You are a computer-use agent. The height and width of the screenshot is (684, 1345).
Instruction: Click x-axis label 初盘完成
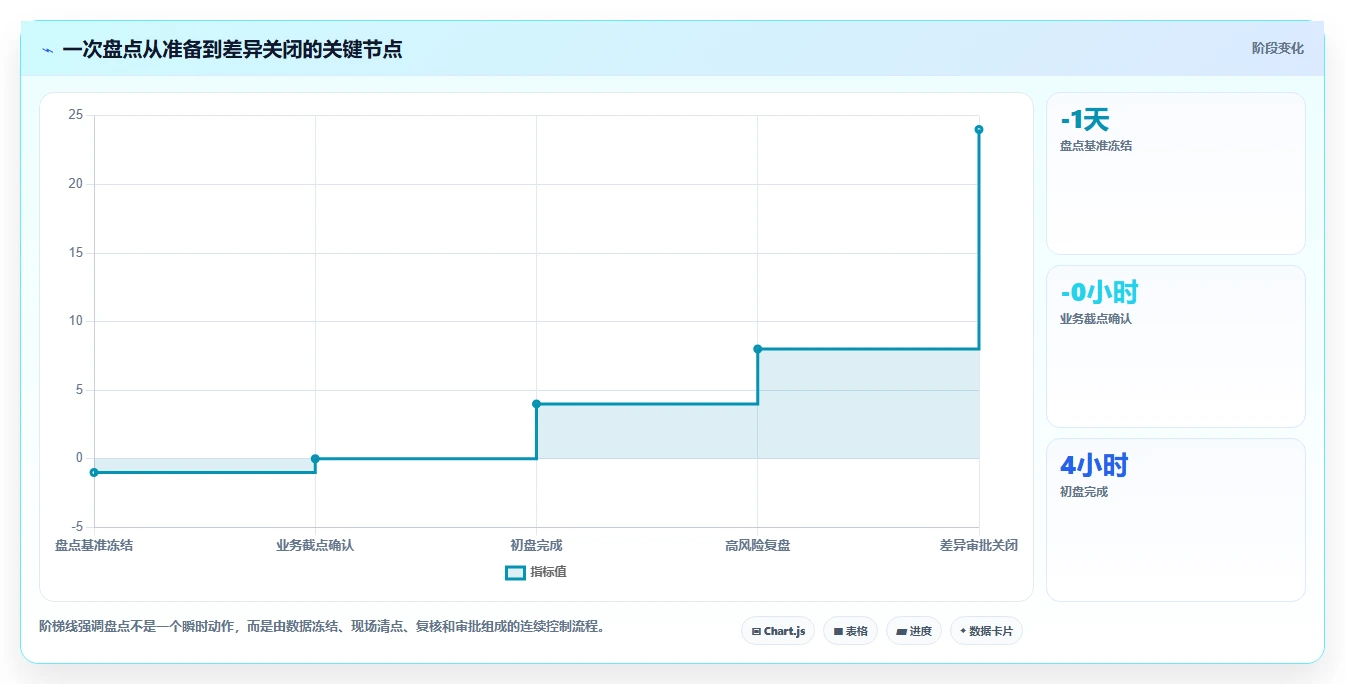point(536,545)
